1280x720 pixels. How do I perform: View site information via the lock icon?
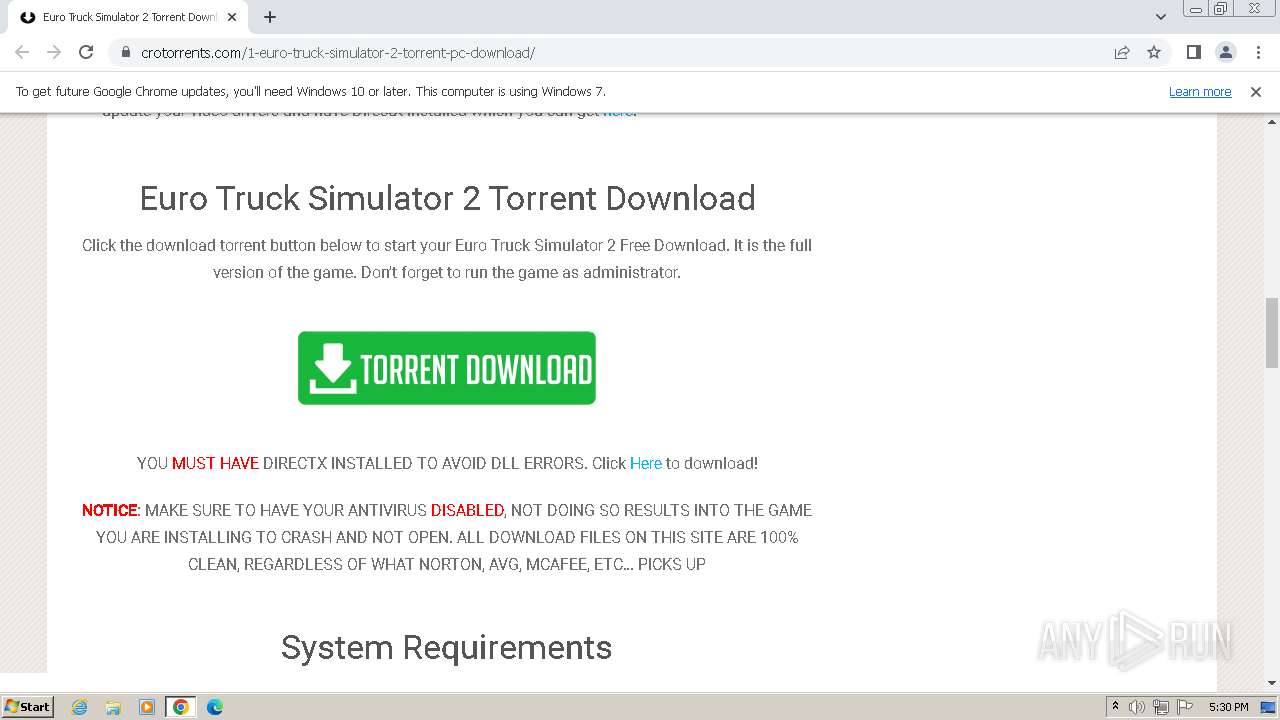tap(126, 52)
